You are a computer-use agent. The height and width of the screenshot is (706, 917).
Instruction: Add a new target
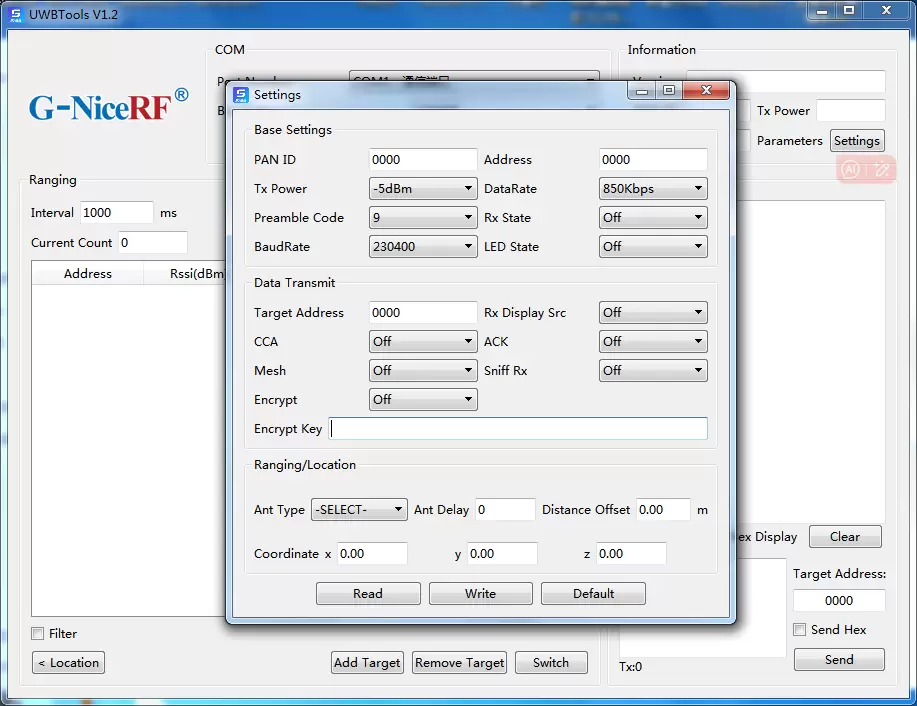(x=366, y=662)
